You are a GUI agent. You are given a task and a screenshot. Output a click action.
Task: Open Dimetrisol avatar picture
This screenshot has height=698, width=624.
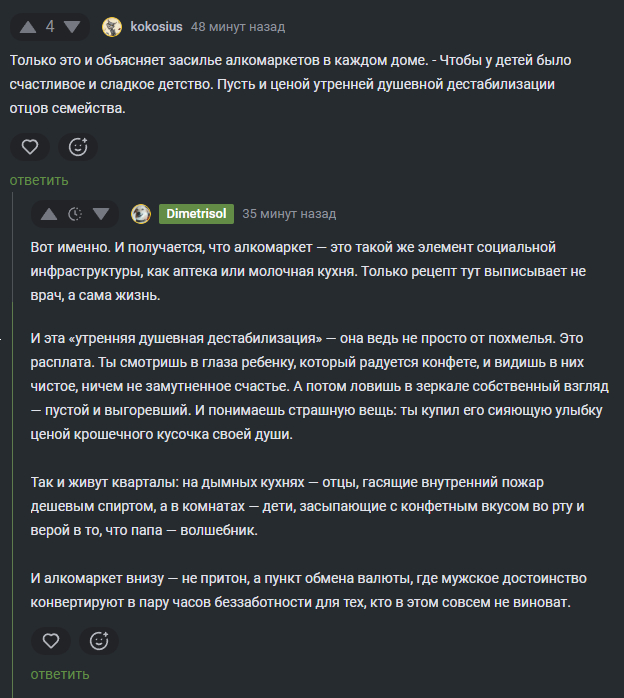tap(141, 214)
